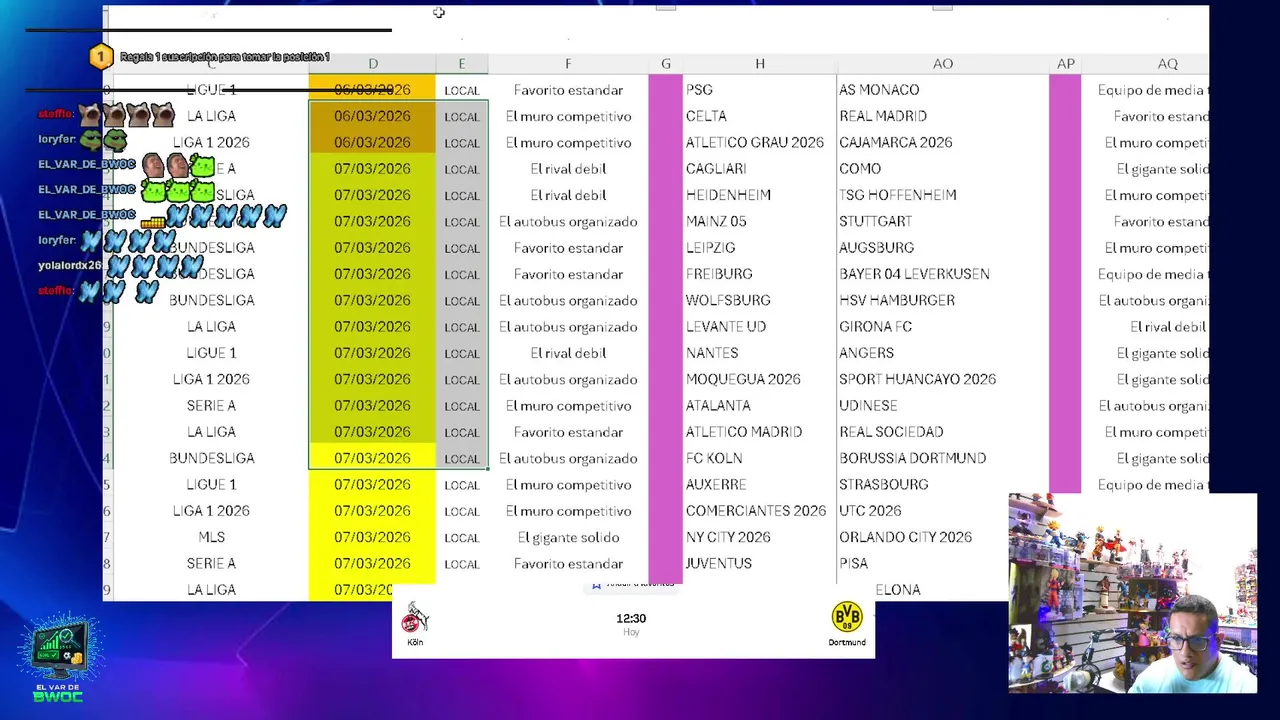Viewport: 1280px width, 720px height.
Task: Select ATLETICO MADRID cell
Action: 760,432
